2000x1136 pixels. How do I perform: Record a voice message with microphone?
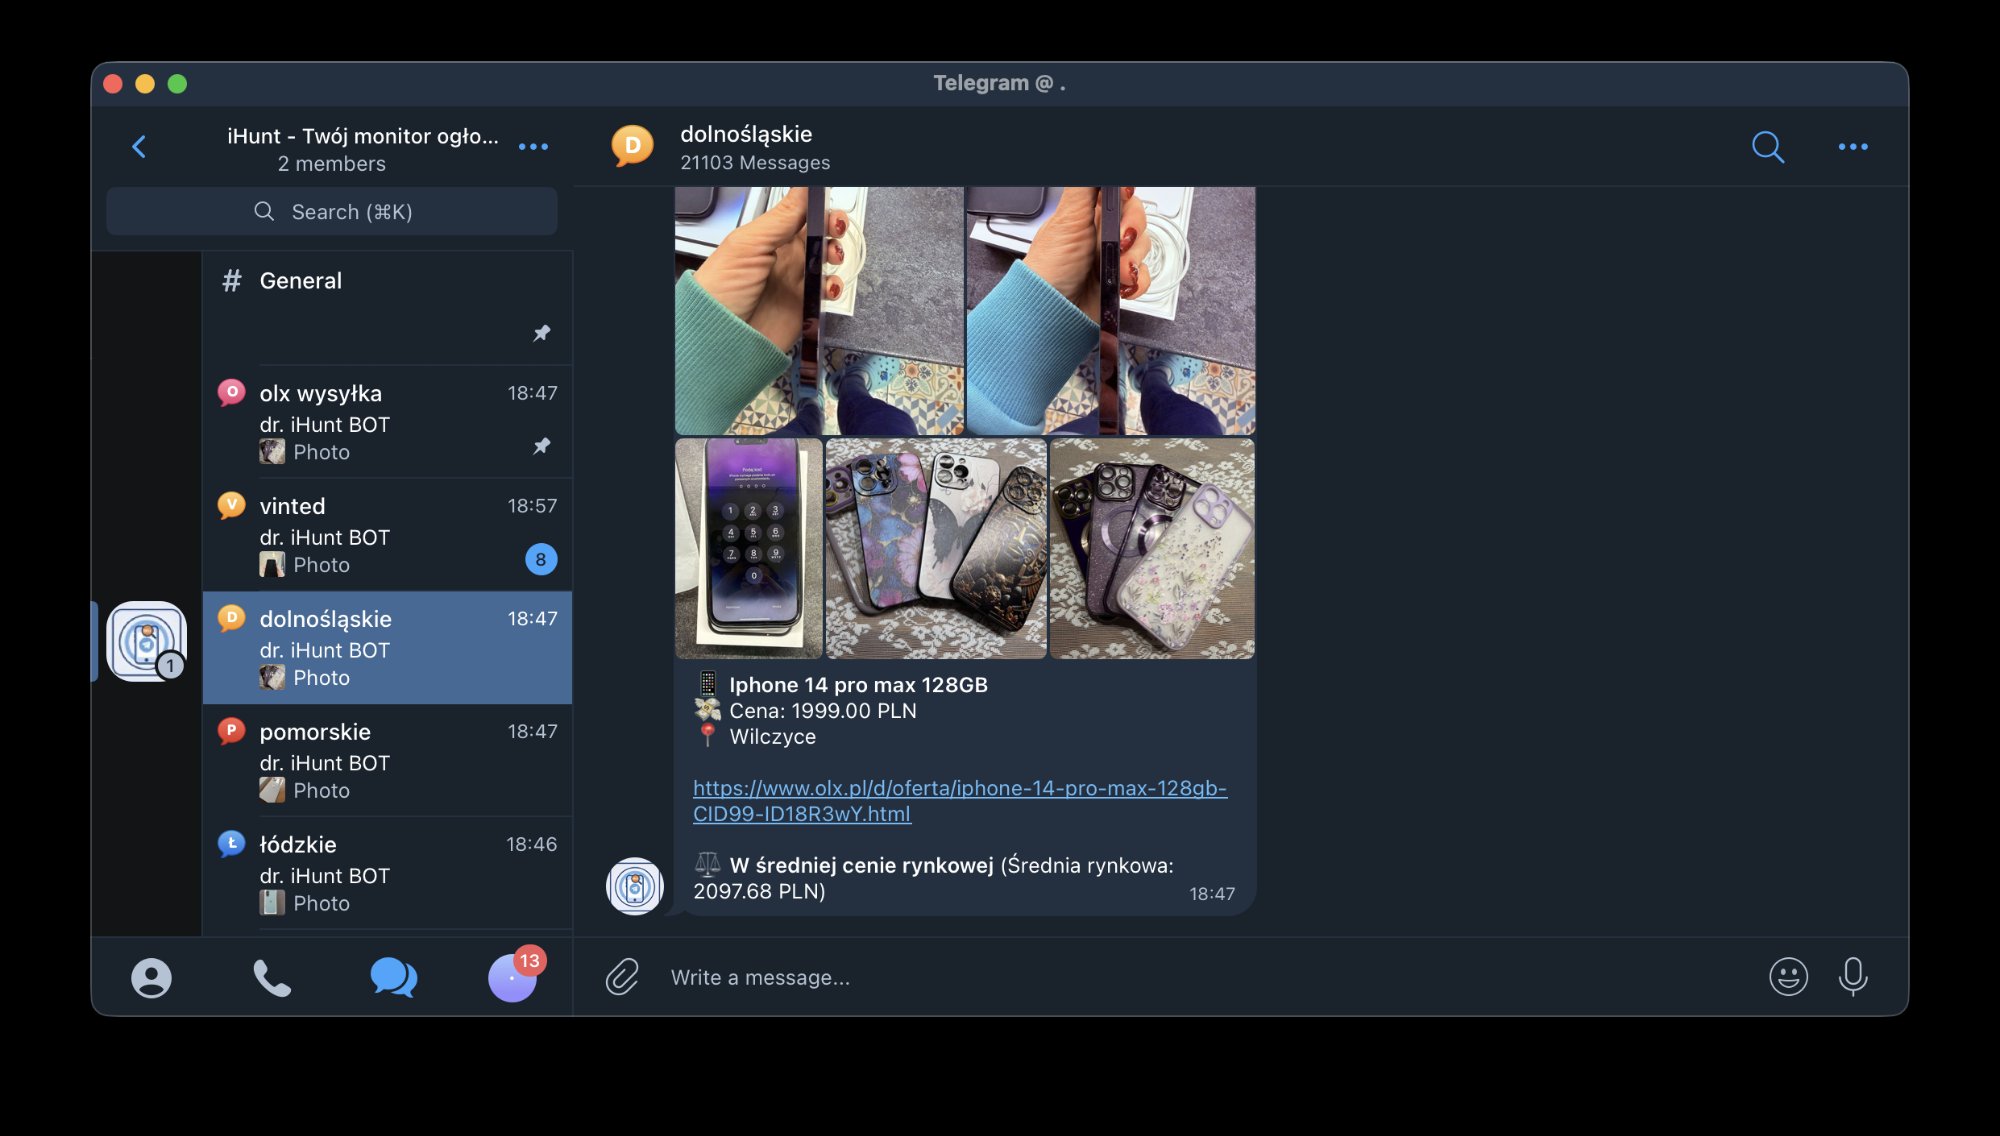[x=1852, y=977]
